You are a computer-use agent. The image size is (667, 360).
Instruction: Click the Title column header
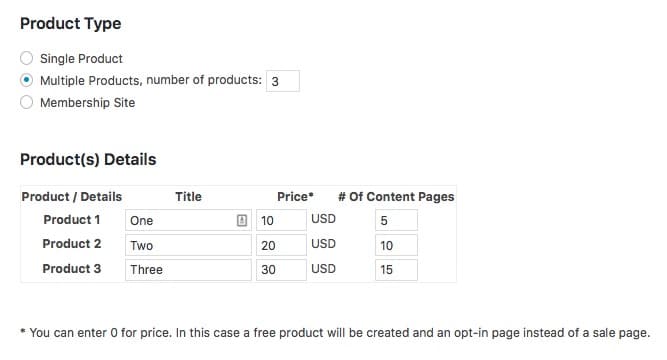click(188, 197)
